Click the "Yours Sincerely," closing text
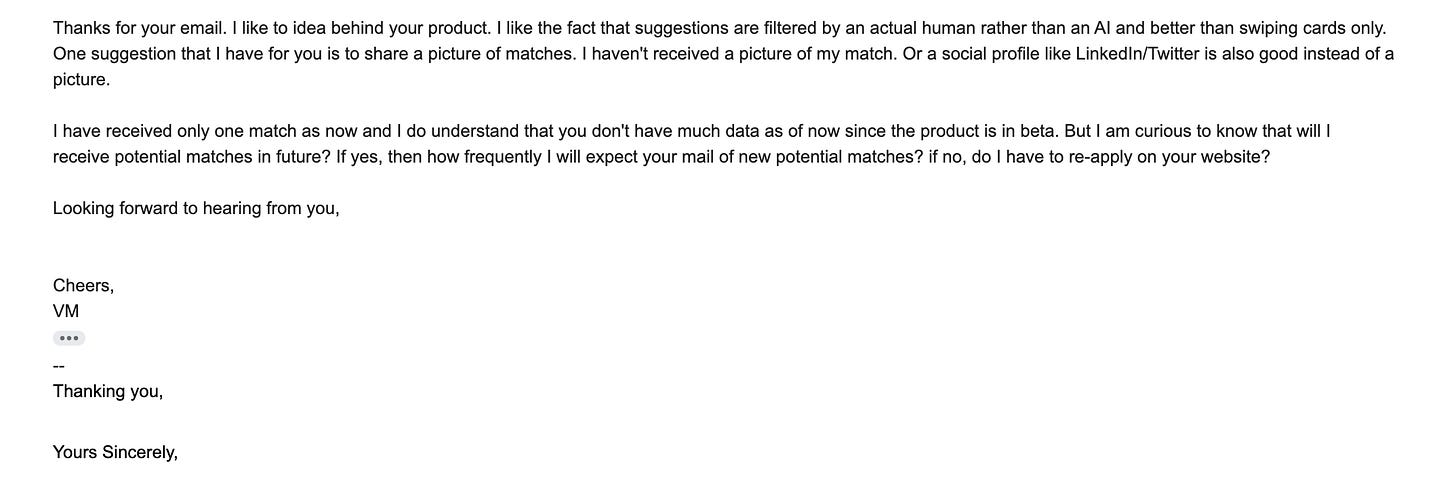The image size is (1456, 496). 115,452
